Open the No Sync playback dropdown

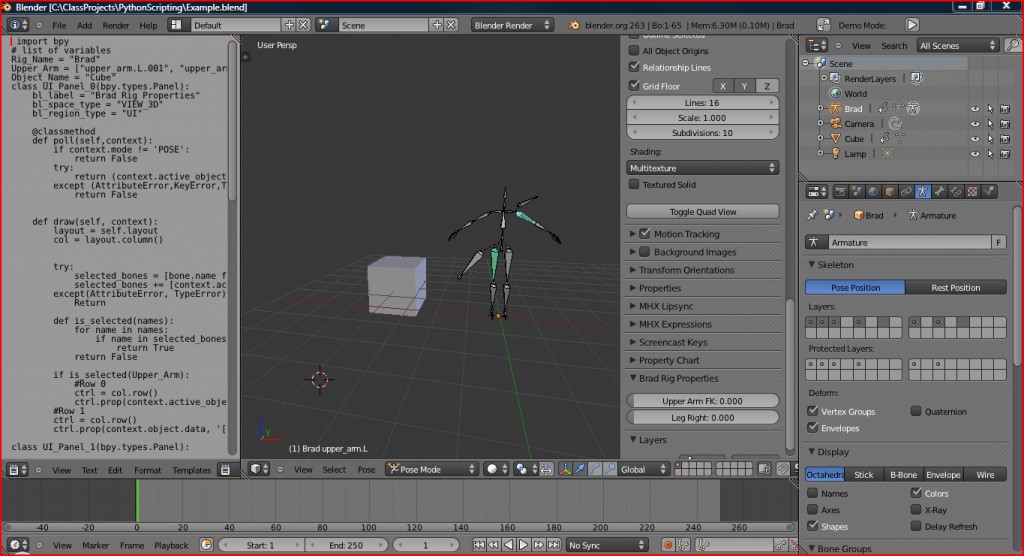(606, 545)
